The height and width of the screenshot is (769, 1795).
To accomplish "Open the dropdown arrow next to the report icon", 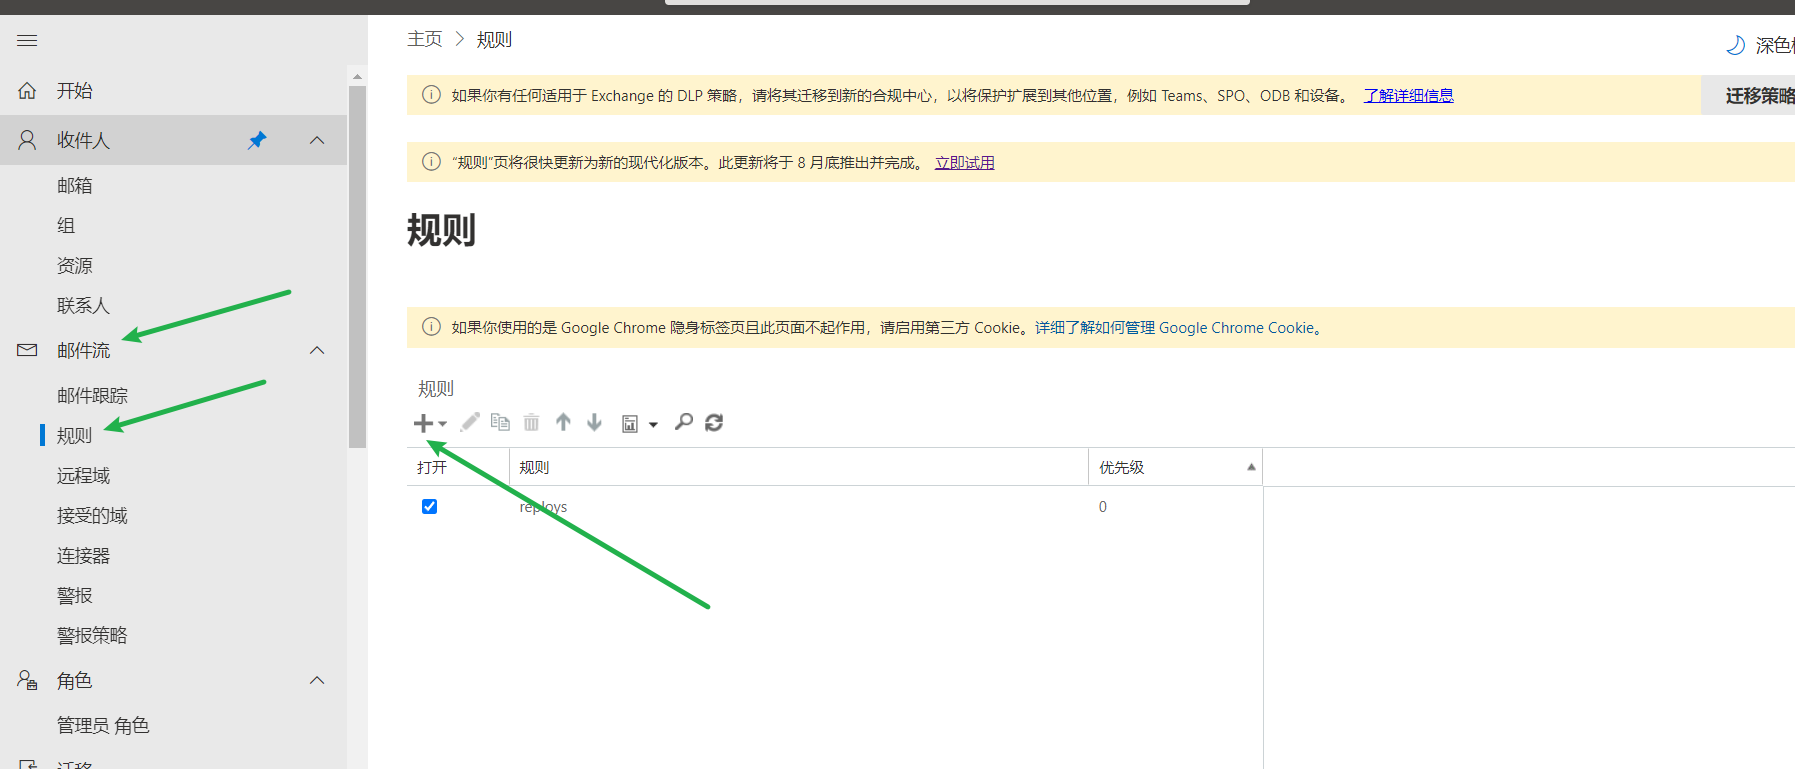I will pyautogui.click(x=653, y=425).
